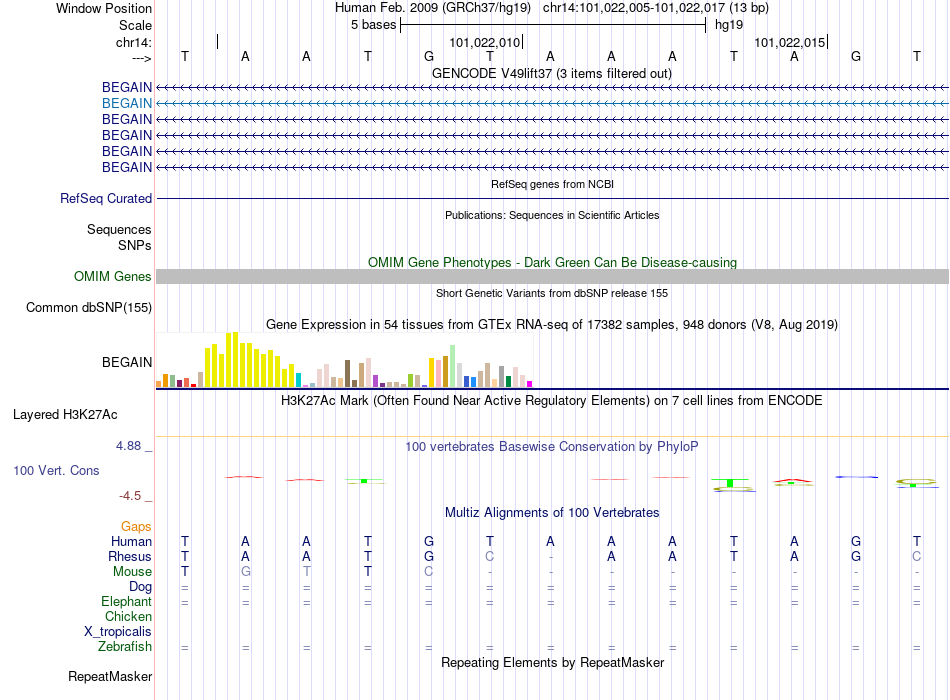Viewport: 950px width, 700px height.
Task: Click RefSeq genes from NCBI title
Action: point(553,184)
